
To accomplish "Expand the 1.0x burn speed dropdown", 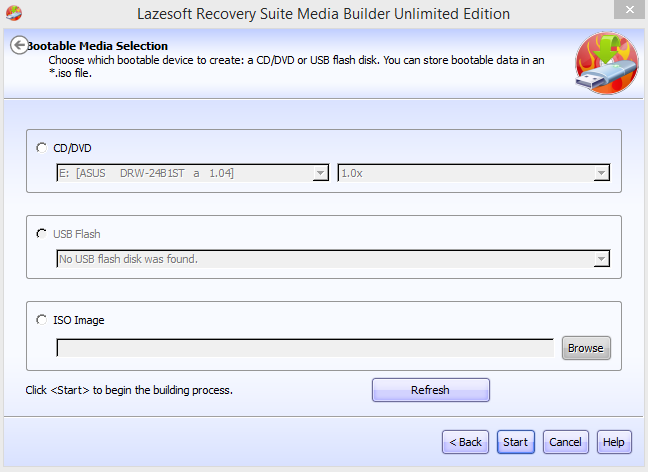I will [x=474, y=173].
